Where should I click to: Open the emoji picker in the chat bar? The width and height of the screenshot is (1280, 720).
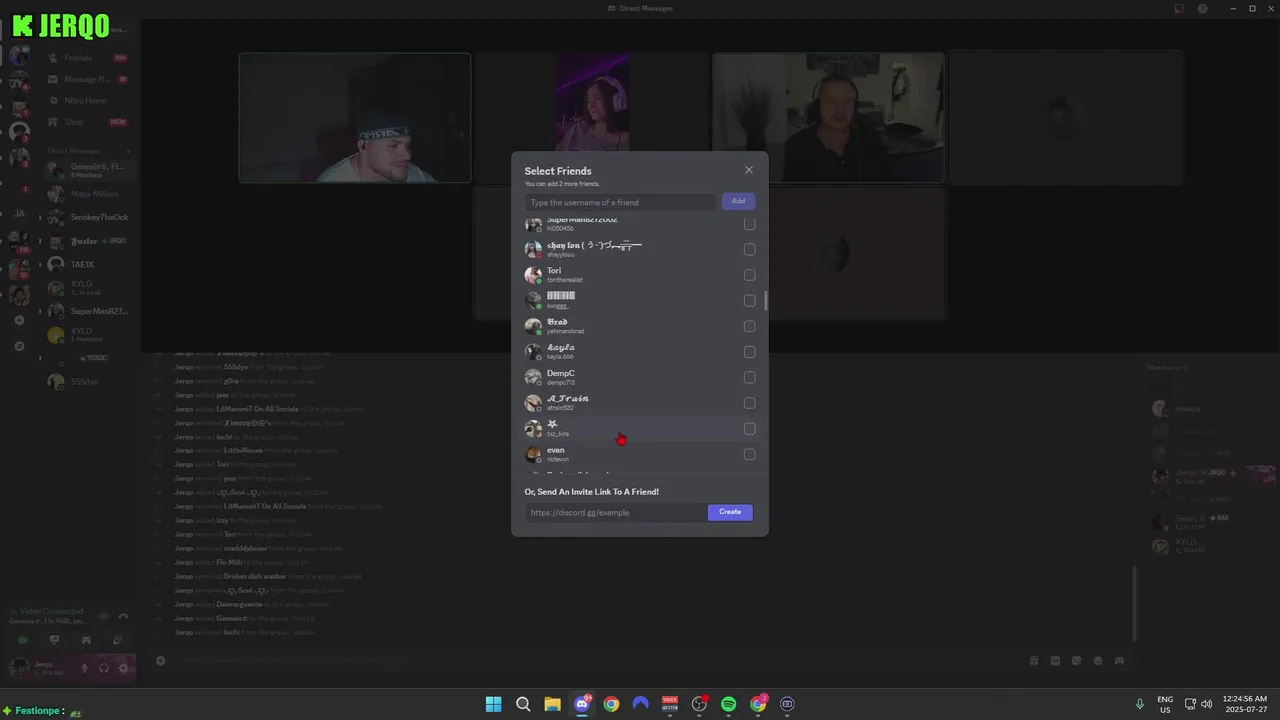(x=1098, y=660)
